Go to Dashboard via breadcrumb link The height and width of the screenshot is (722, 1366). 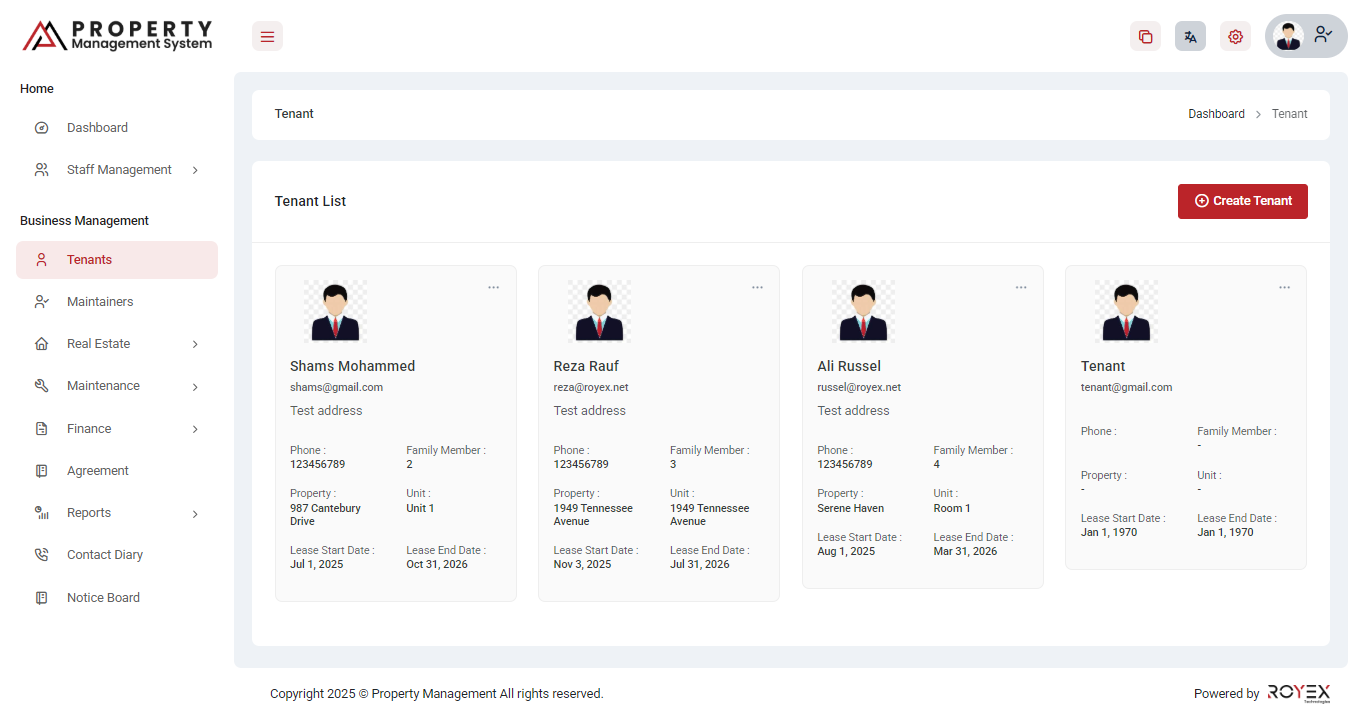pos(1216,114)
